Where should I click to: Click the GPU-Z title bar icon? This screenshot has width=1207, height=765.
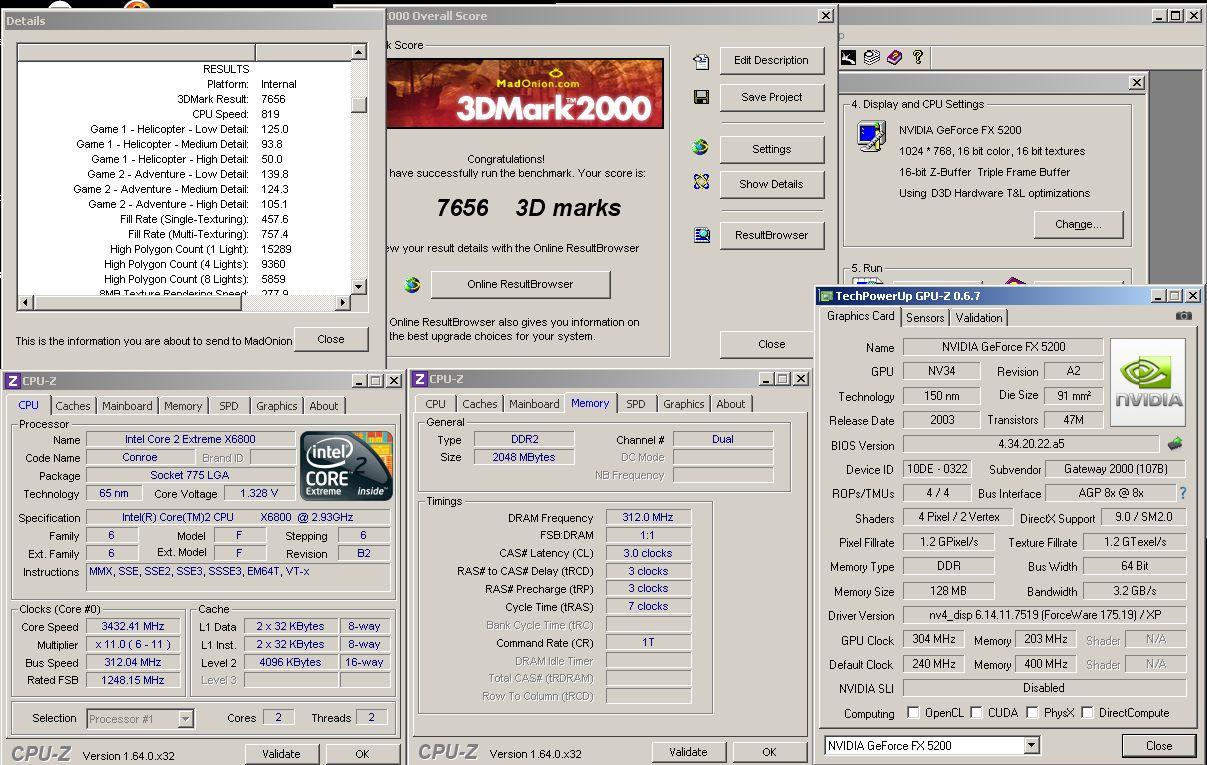[826, 296]
